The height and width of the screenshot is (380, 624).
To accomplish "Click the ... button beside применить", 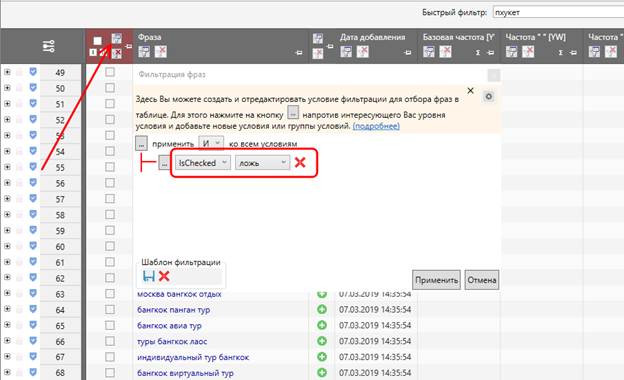I will (141, 143).
